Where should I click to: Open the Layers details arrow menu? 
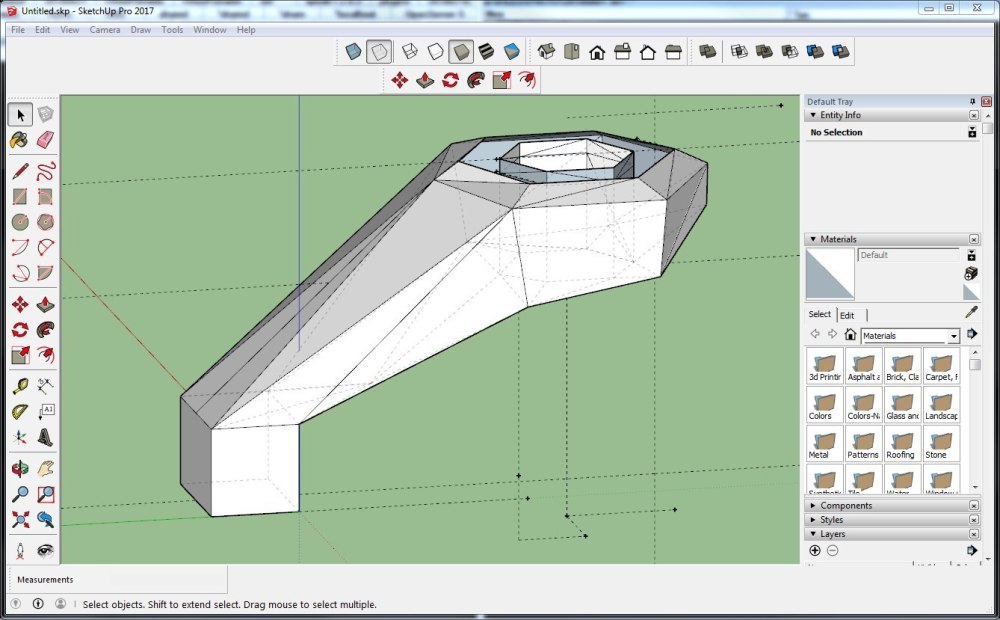(x=972, y=550)
